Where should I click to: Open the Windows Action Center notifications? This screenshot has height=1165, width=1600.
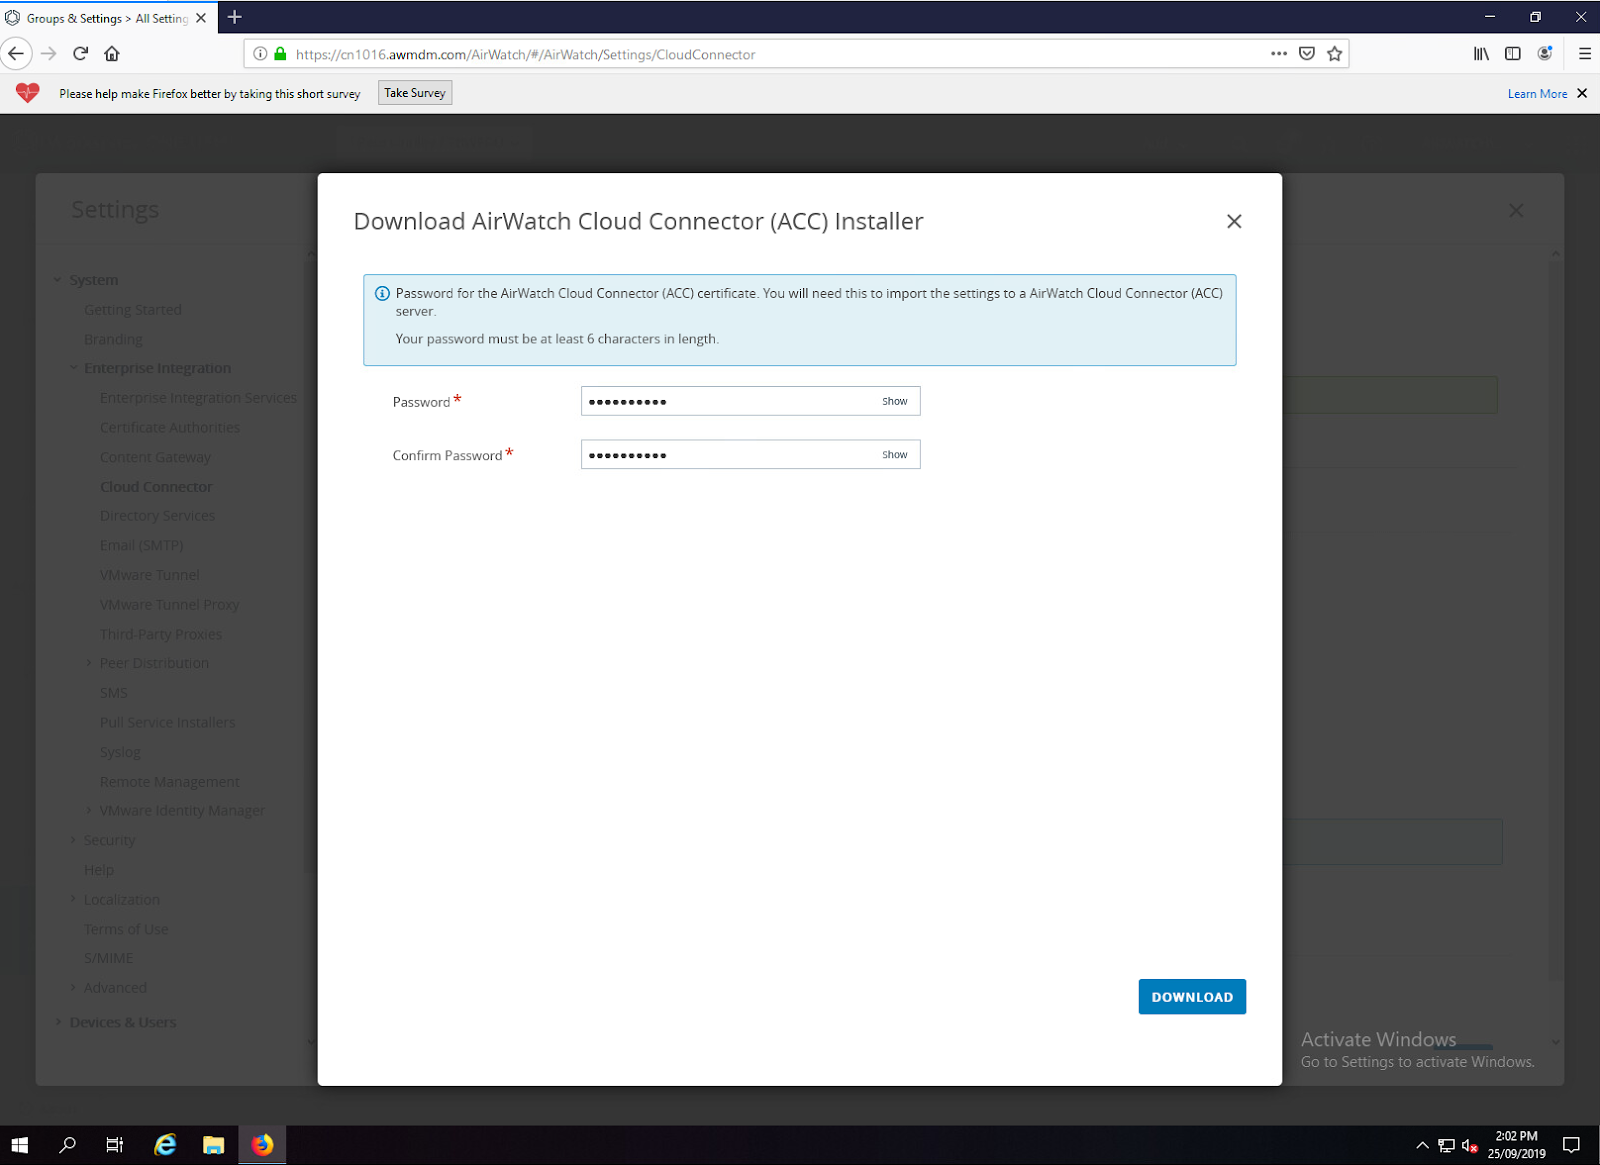pos(1572,1145)
